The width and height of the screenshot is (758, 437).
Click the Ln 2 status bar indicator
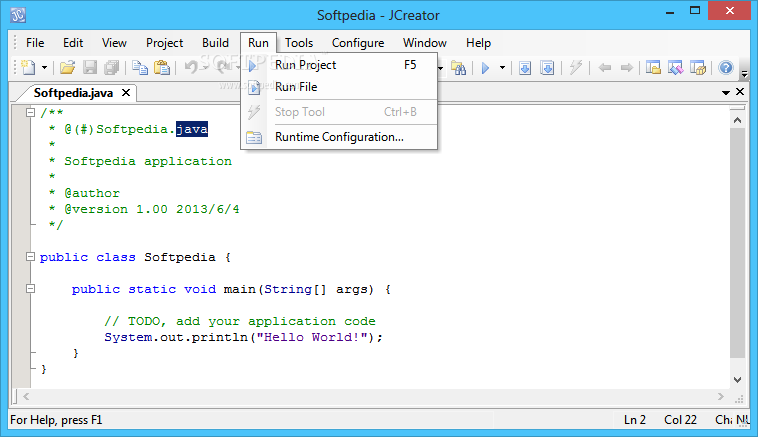click(635, 420)
